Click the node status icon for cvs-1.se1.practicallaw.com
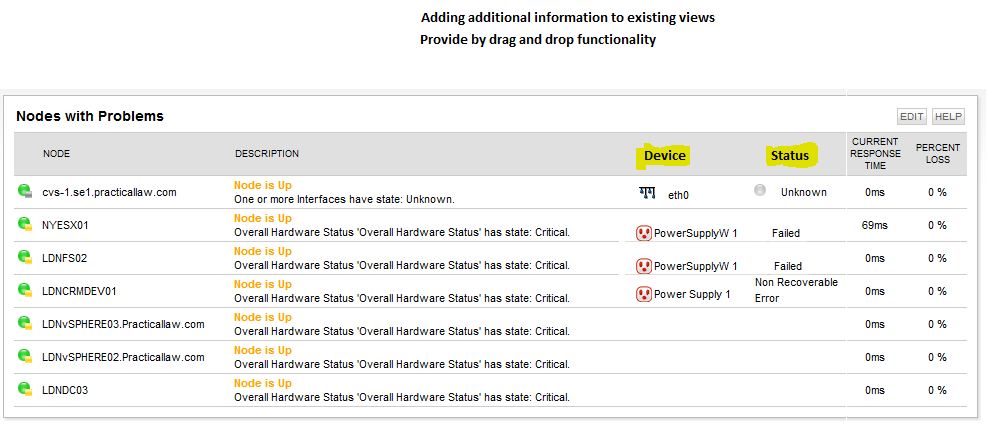 25,190
